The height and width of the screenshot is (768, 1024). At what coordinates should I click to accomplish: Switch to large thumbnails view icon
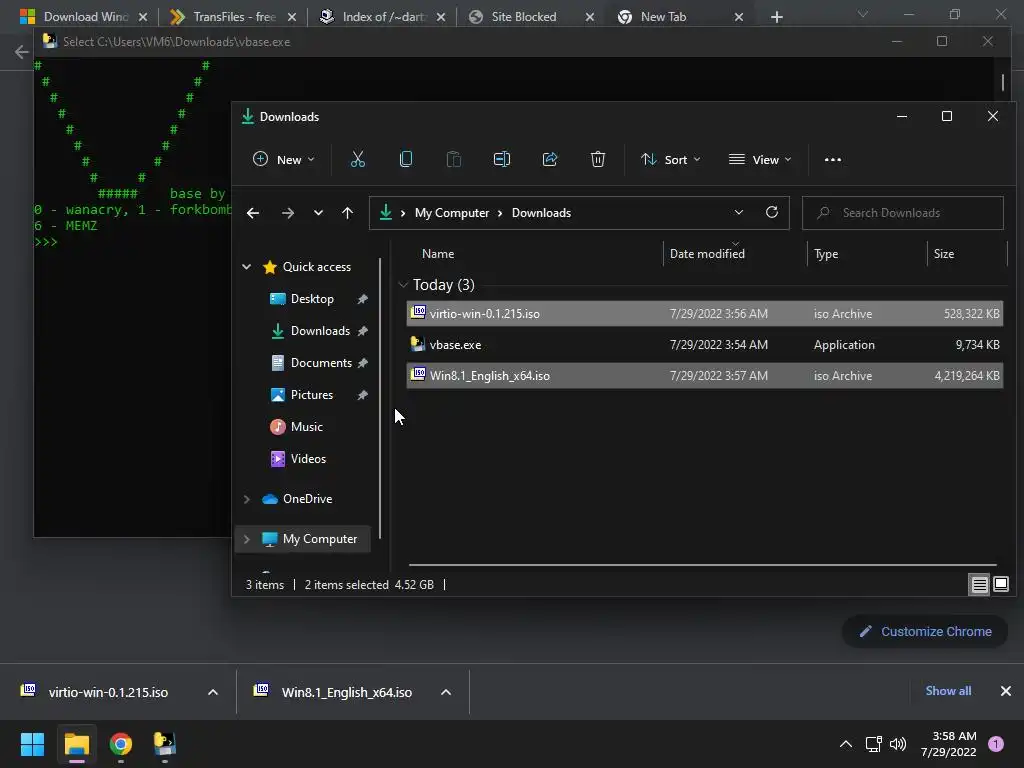pos(1000,584)
